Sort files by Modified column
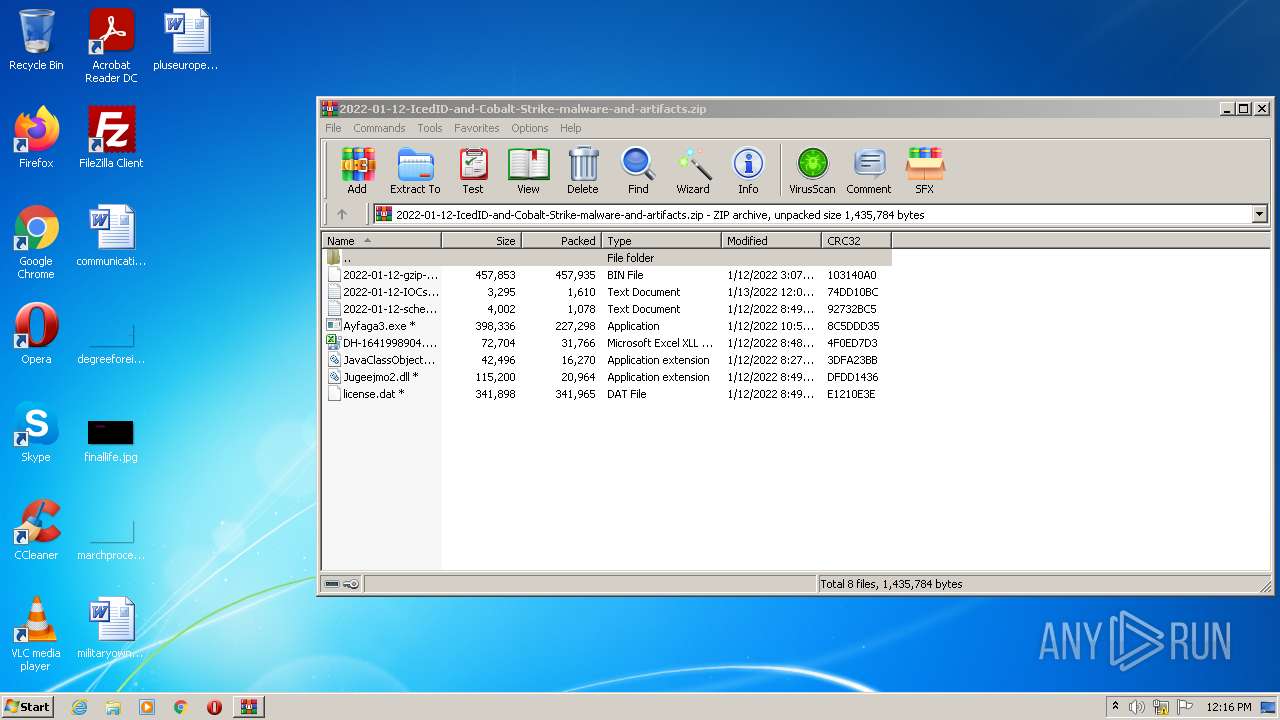The image size is (1280, 720). pyautogui.click(x=772, y=241)
